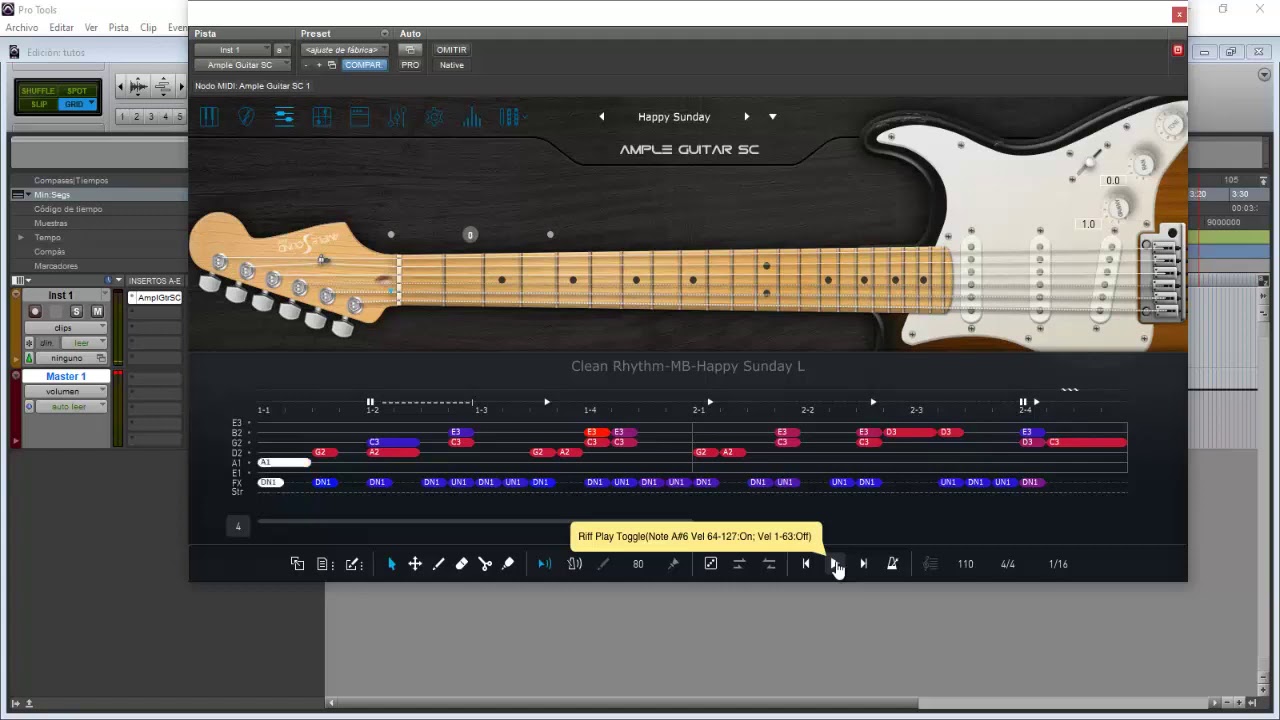Select the eraser tool in riffer
The height and width of the screenshot is (720, 1280).
tap(462, 564)
